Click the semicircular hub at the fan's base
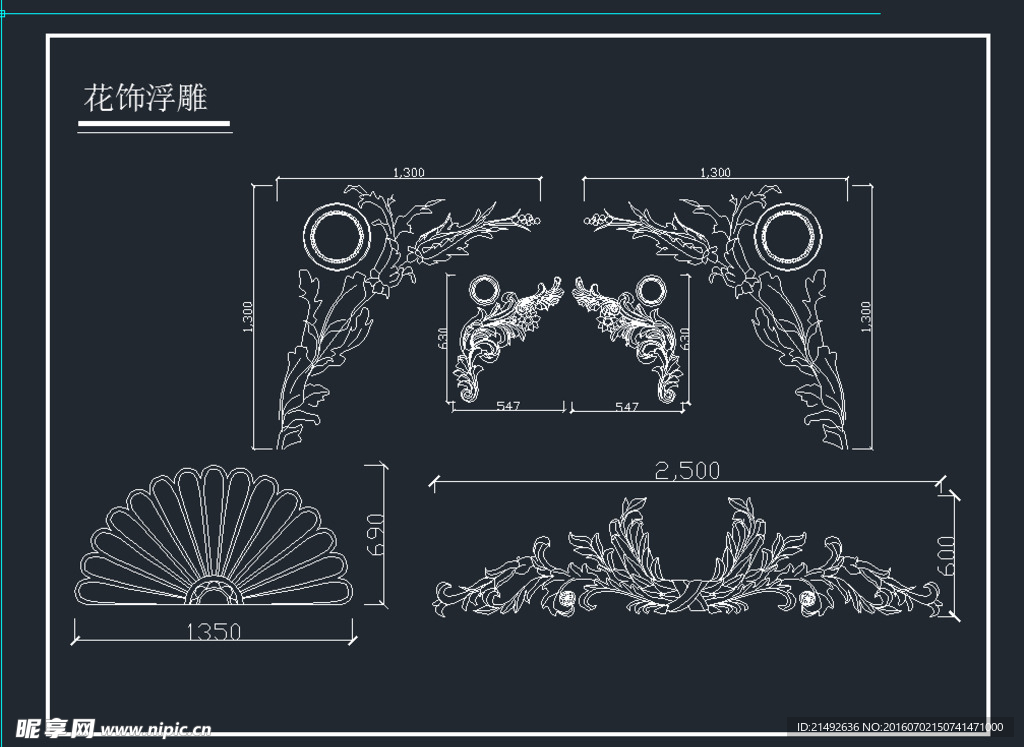1024x747 pixels. click(x=215, y=594)
